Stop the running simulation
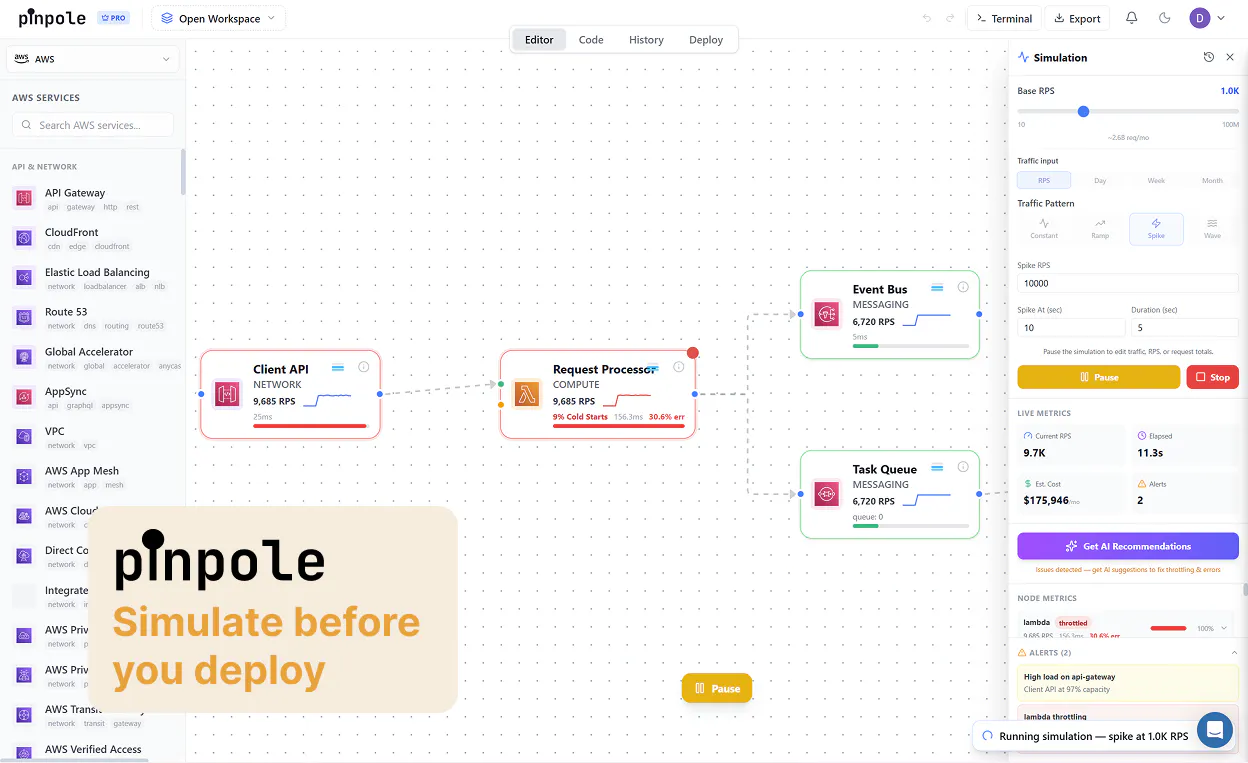1248x763 pixels. 1212,377
